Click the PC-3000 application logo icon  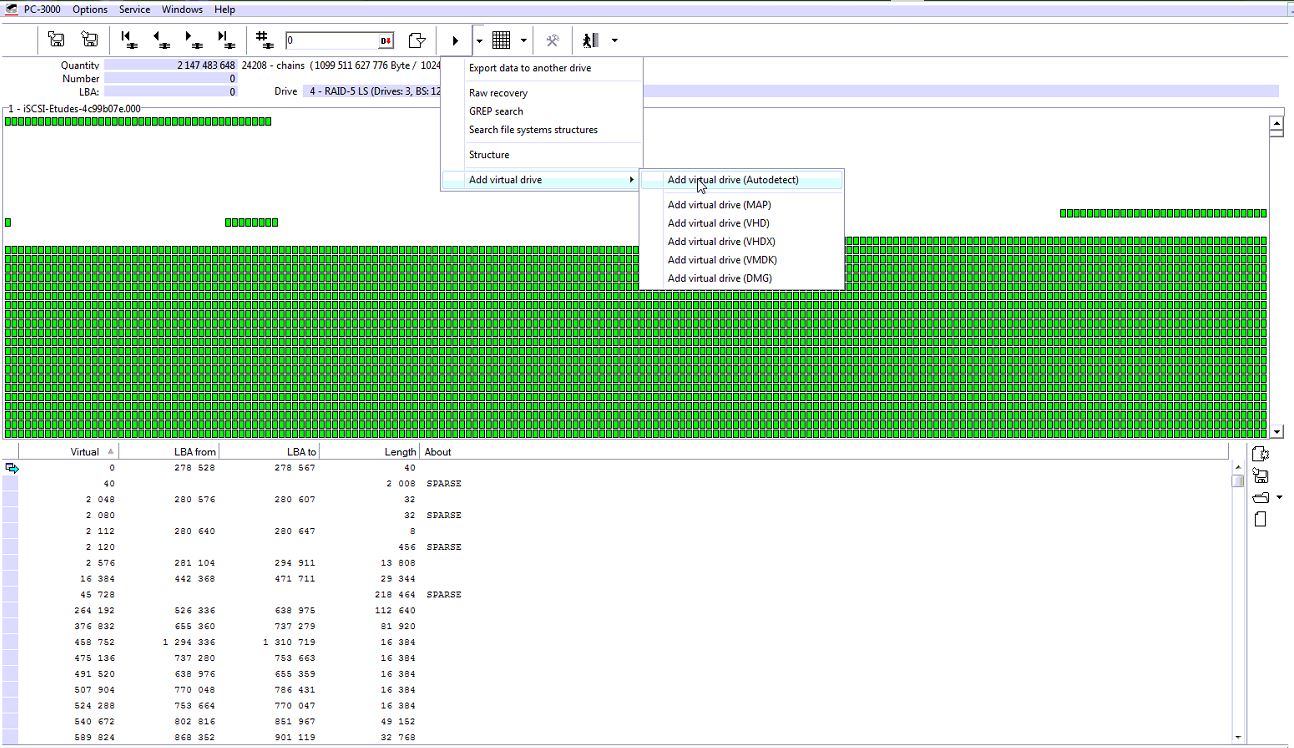(x=10, y=9)
